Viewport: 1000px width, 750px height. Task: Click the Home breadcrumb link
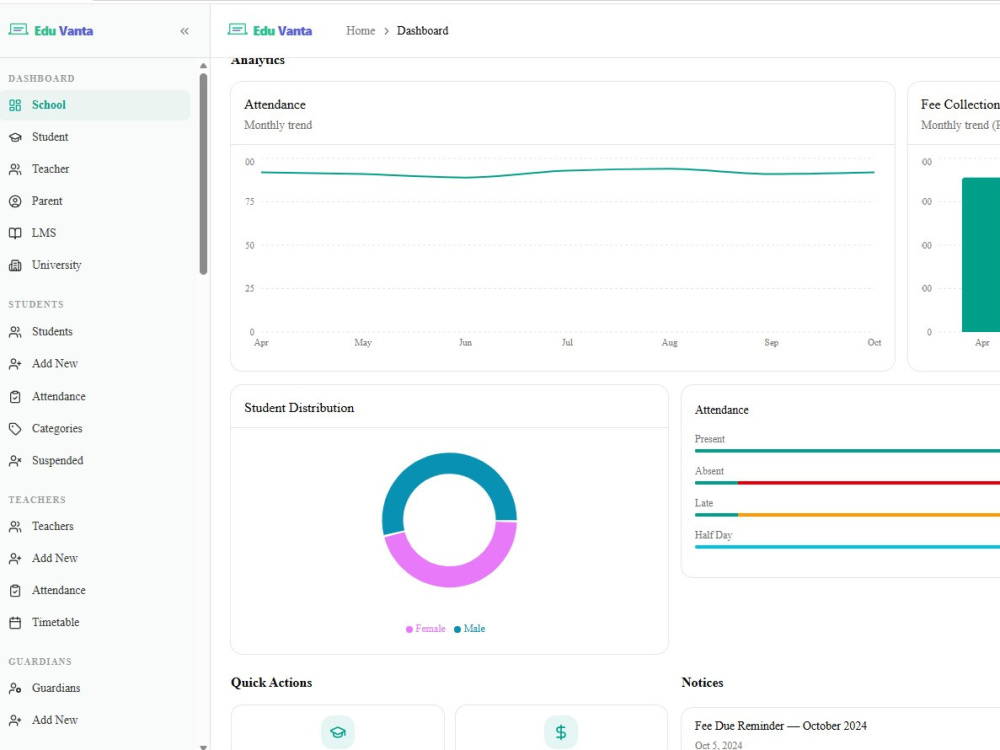coord(360,31)
